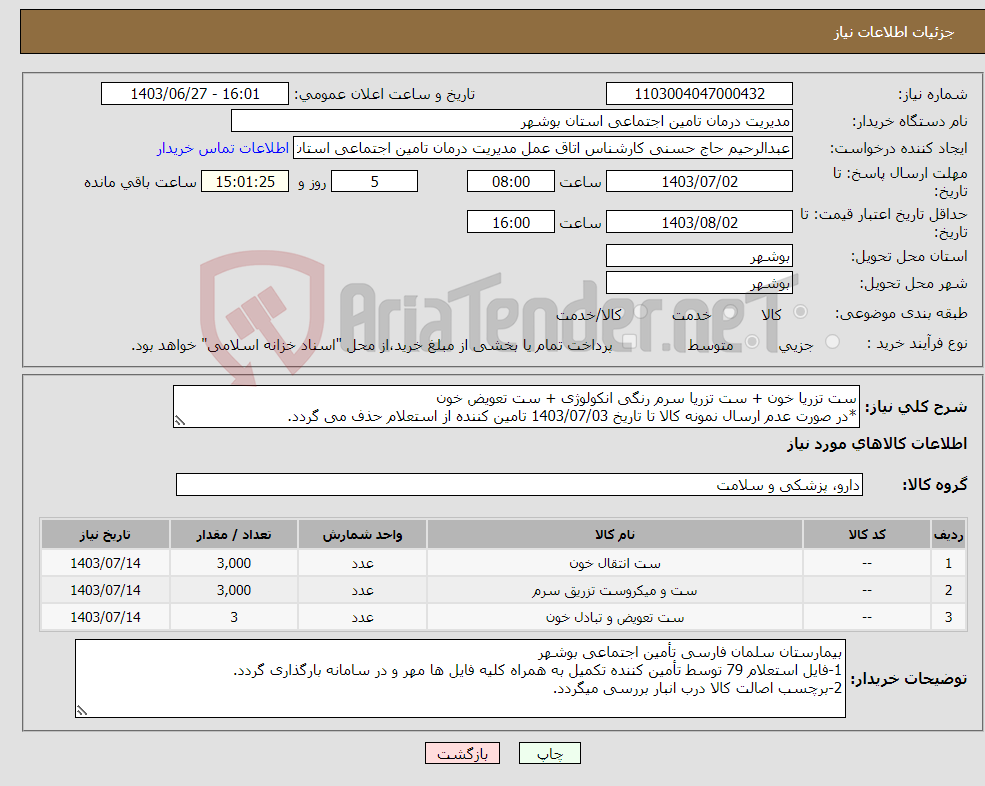Click the کد کالا column header
The height and width of the screenshot is (786, 985).
(x=866, y=534)
